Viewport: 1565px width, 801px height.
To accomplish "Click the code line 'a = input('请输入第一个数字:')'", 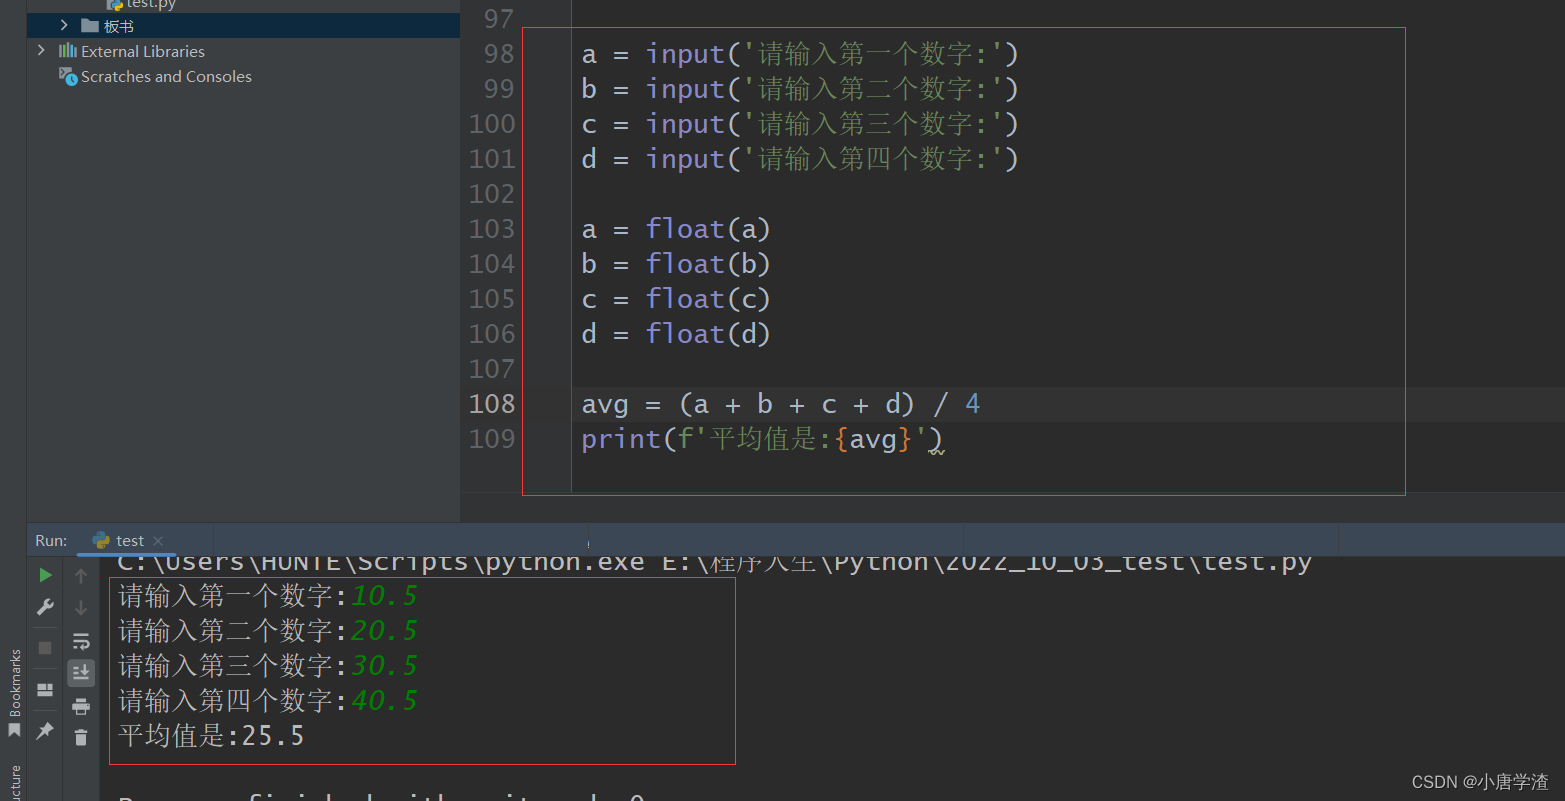I will 800,54.
